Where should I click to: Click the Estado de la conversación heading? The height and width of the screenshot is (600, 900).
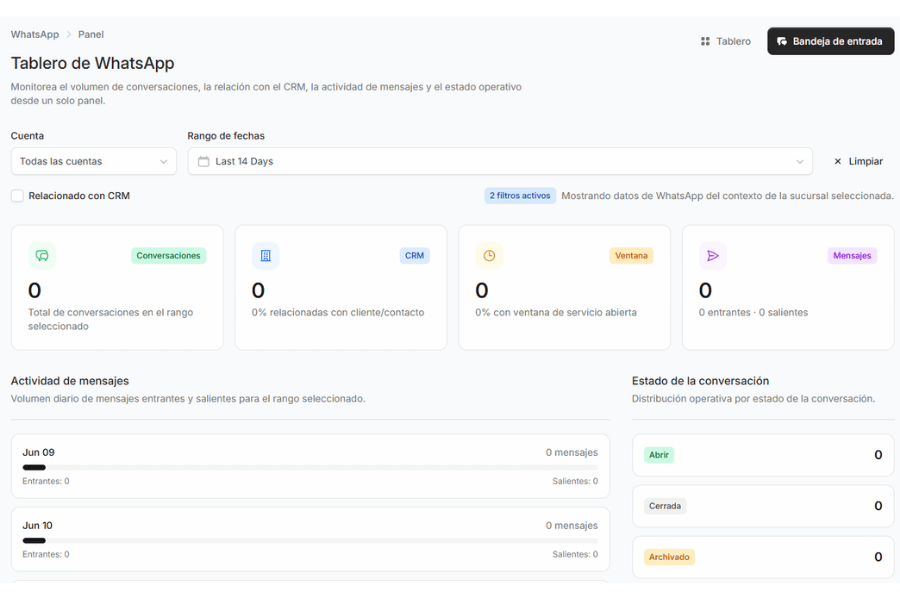[x=700, y=381]
